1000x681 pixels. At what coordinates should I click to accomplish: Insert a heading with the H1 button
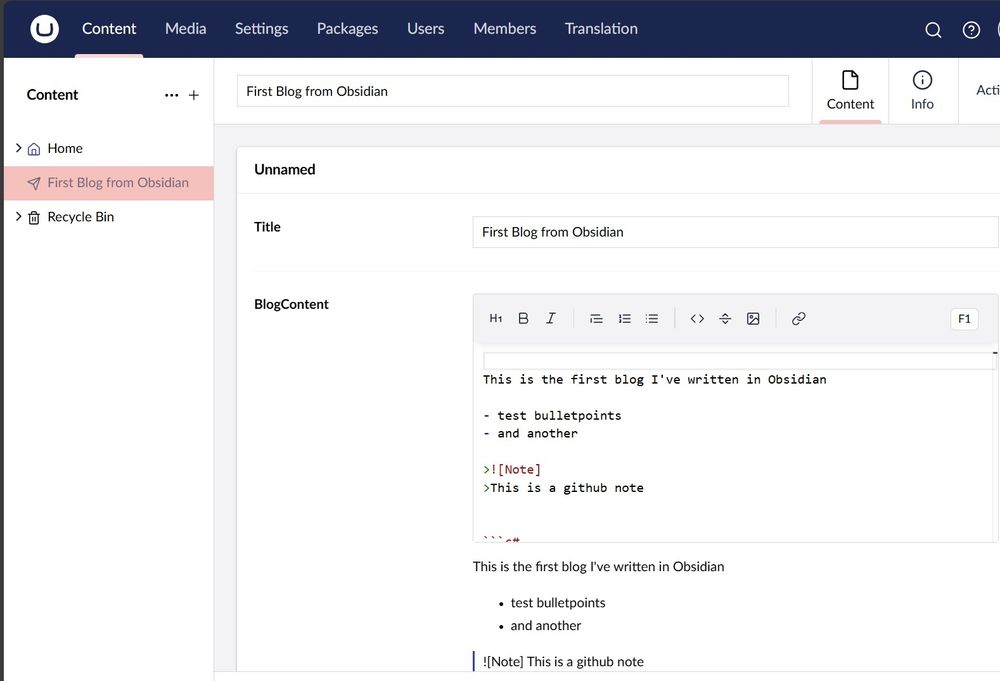tap(496, 318)
